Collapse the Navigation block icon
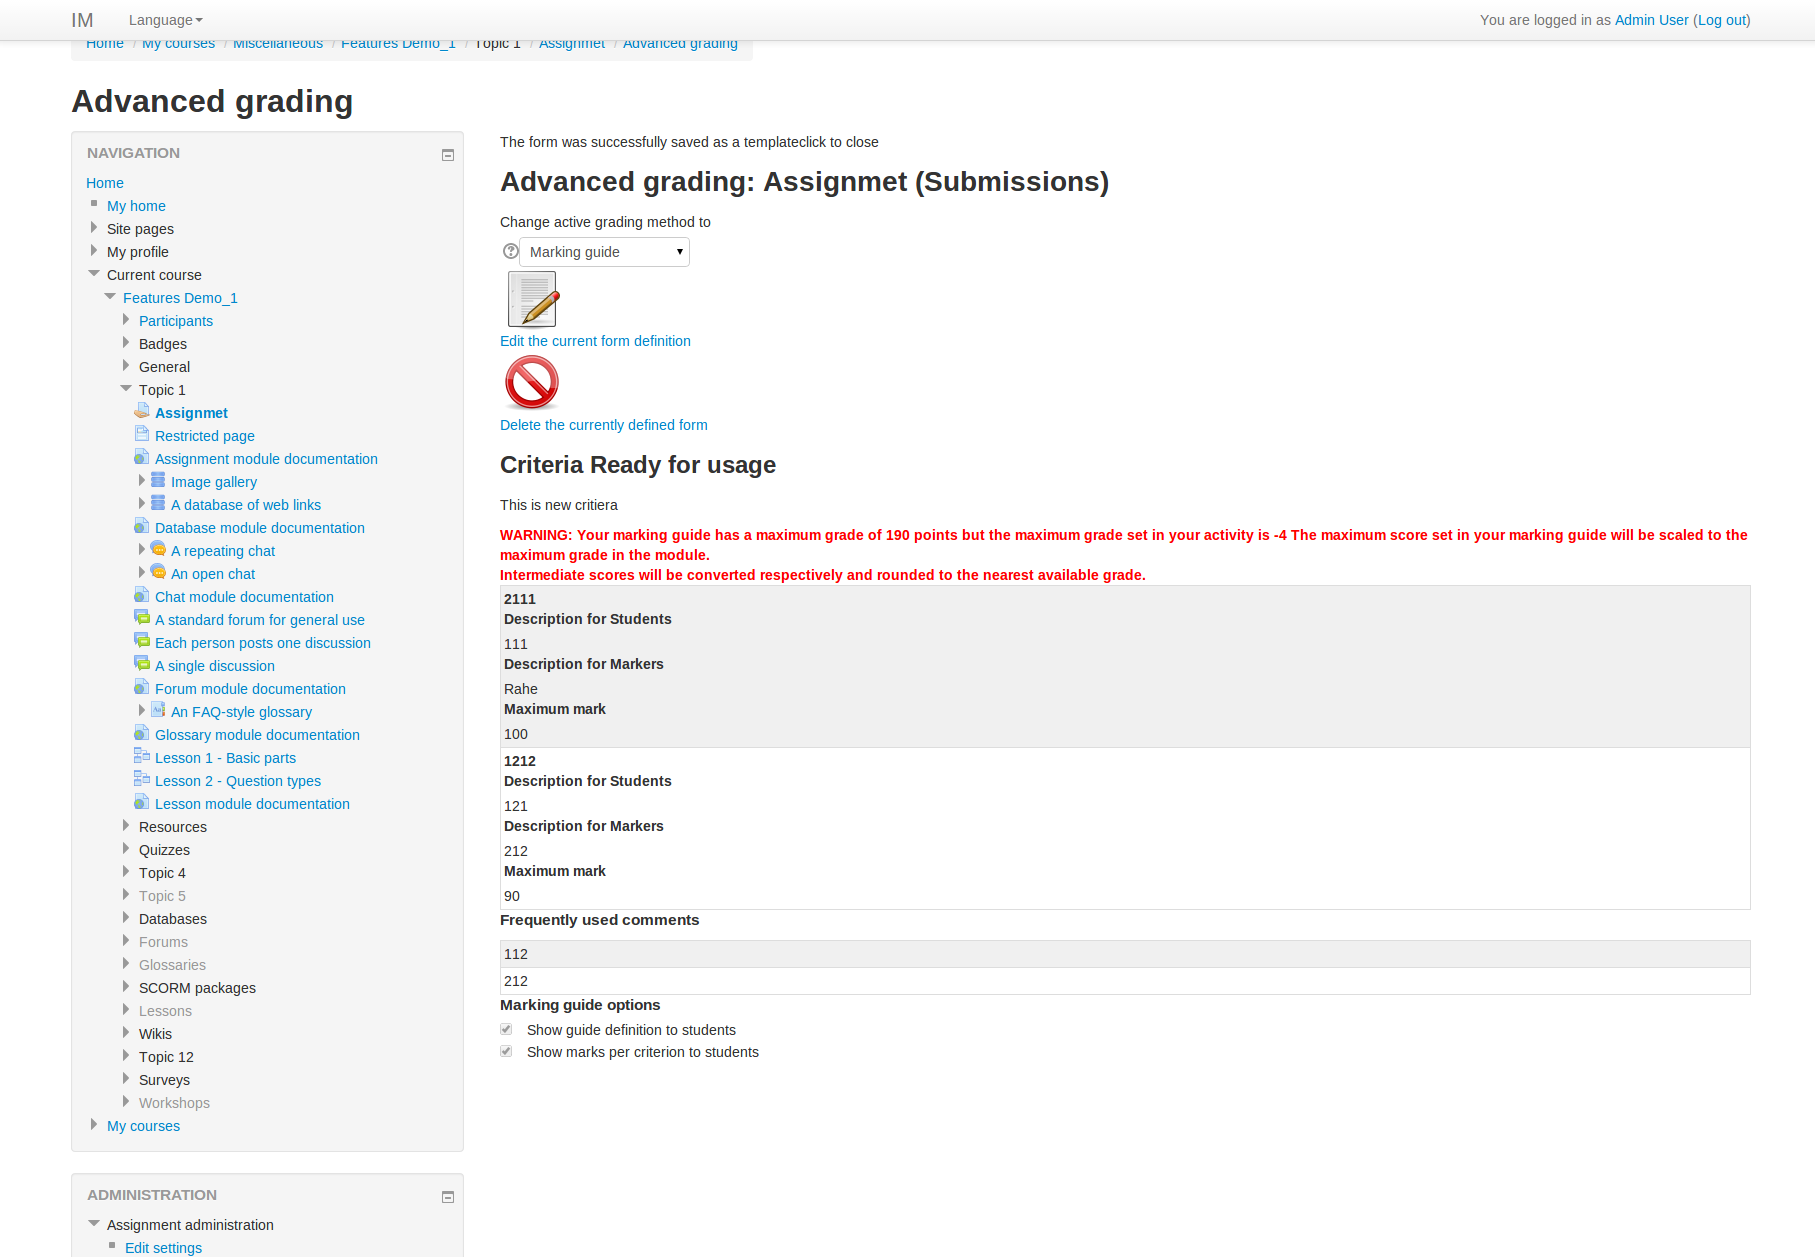 (x=448, y=155)
